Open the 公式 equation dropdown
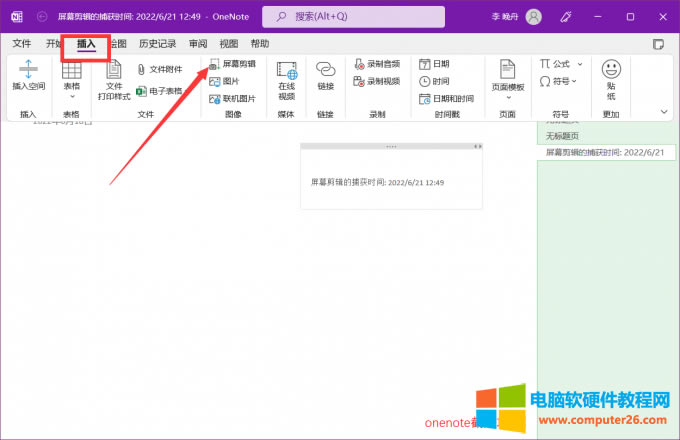 tap(561, 63)
